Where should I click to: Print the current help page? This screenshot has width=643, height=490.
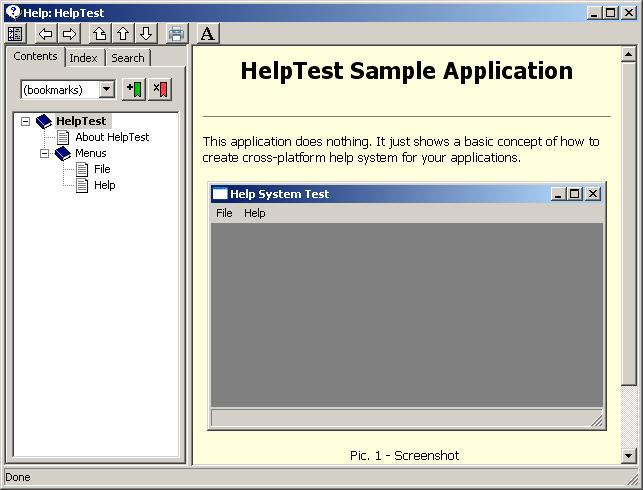pos(176,34)
